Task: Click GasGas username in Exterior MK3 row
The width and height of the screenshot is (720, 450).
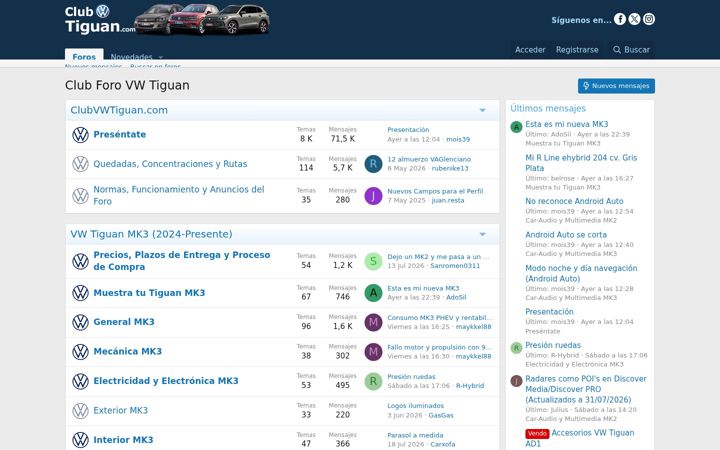Action: click(x=441, y=415)
